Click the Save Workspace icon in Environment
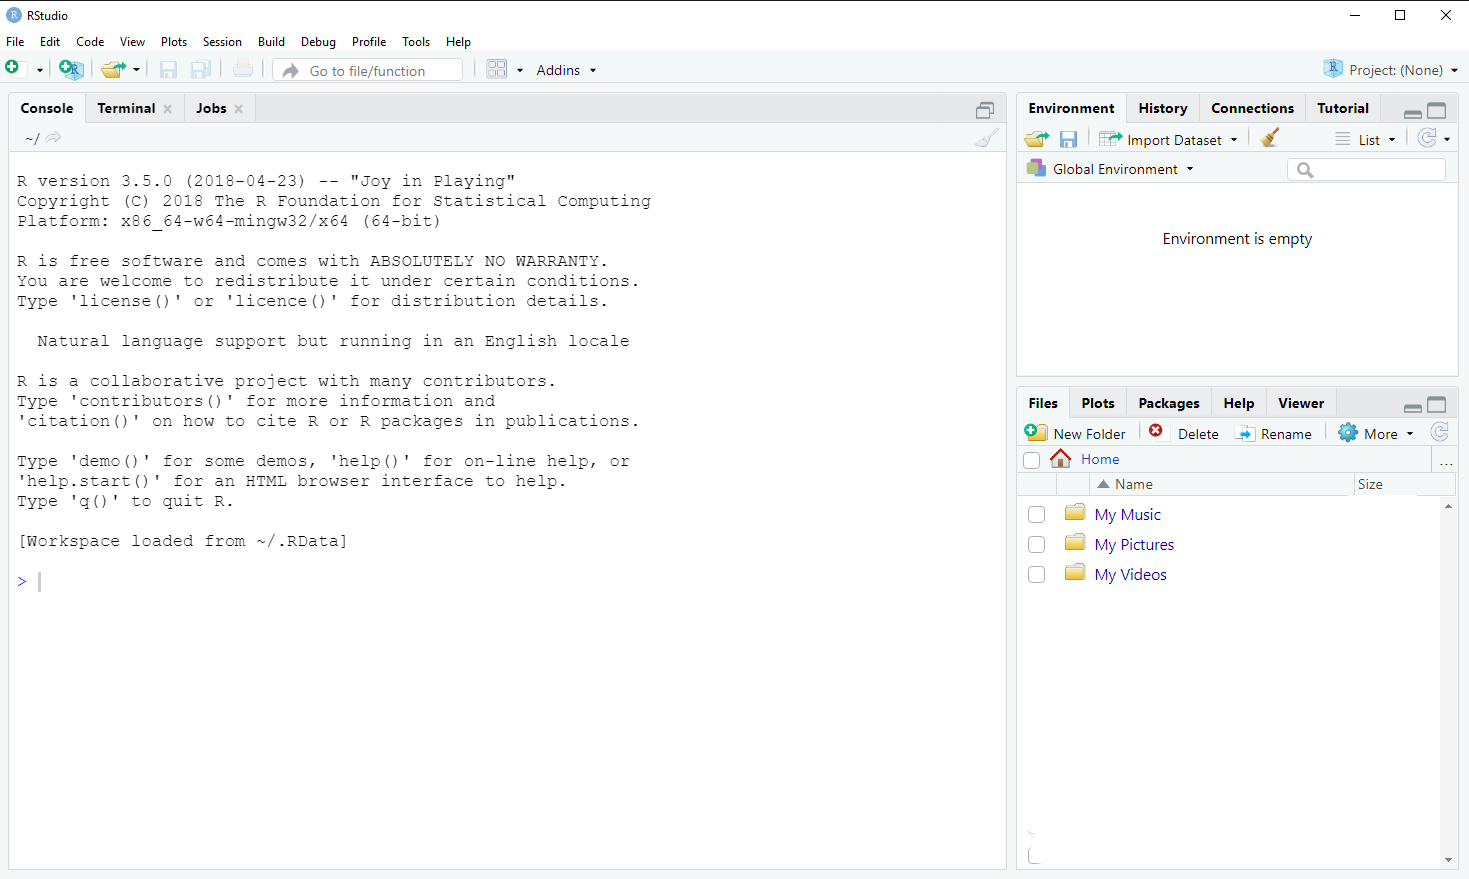1469x879 pixels. click(1068, 139)
